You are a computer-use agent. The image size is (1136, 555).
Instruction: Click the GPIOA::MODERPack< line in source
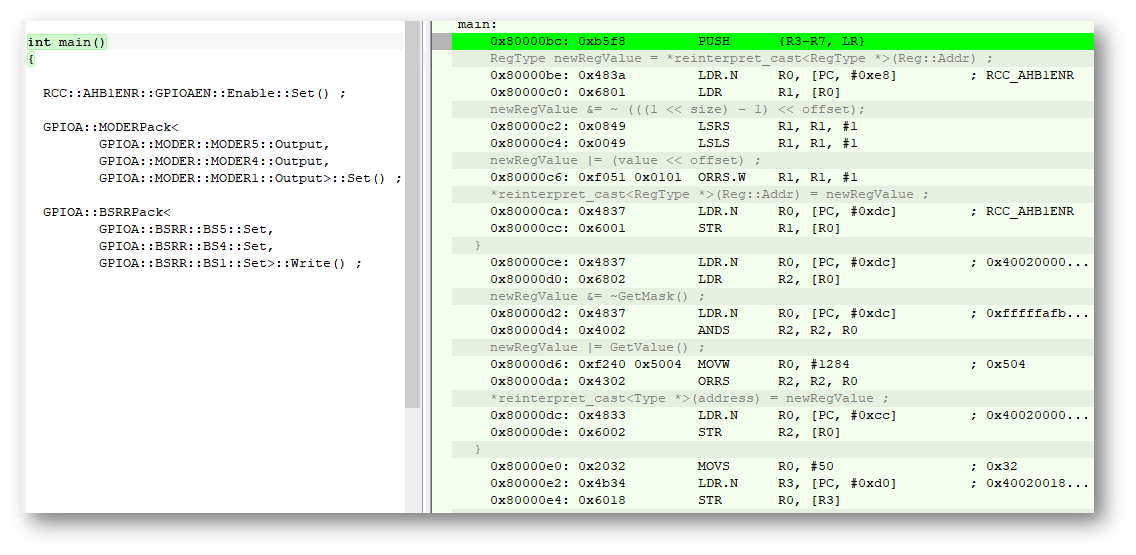pyautogui.click(x=110, y=127)
